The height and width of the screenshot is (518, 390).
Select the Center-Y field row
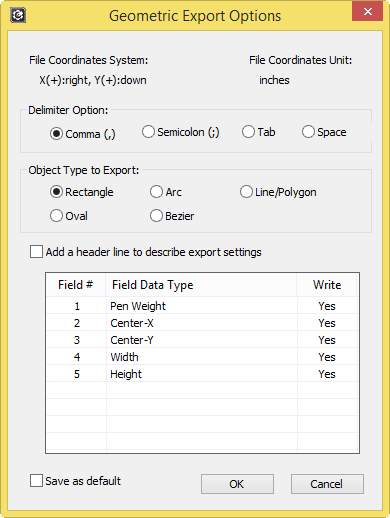point(202,340)
